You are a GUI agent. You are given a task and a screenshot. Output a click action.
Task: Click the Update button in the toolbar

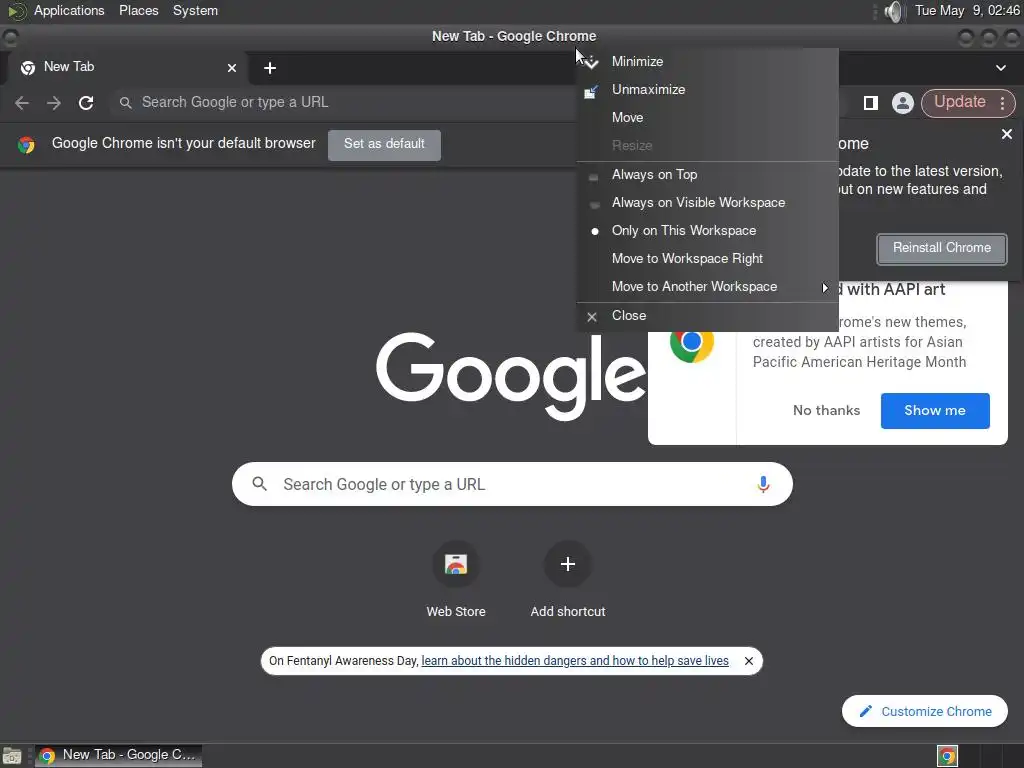(959, 102)
